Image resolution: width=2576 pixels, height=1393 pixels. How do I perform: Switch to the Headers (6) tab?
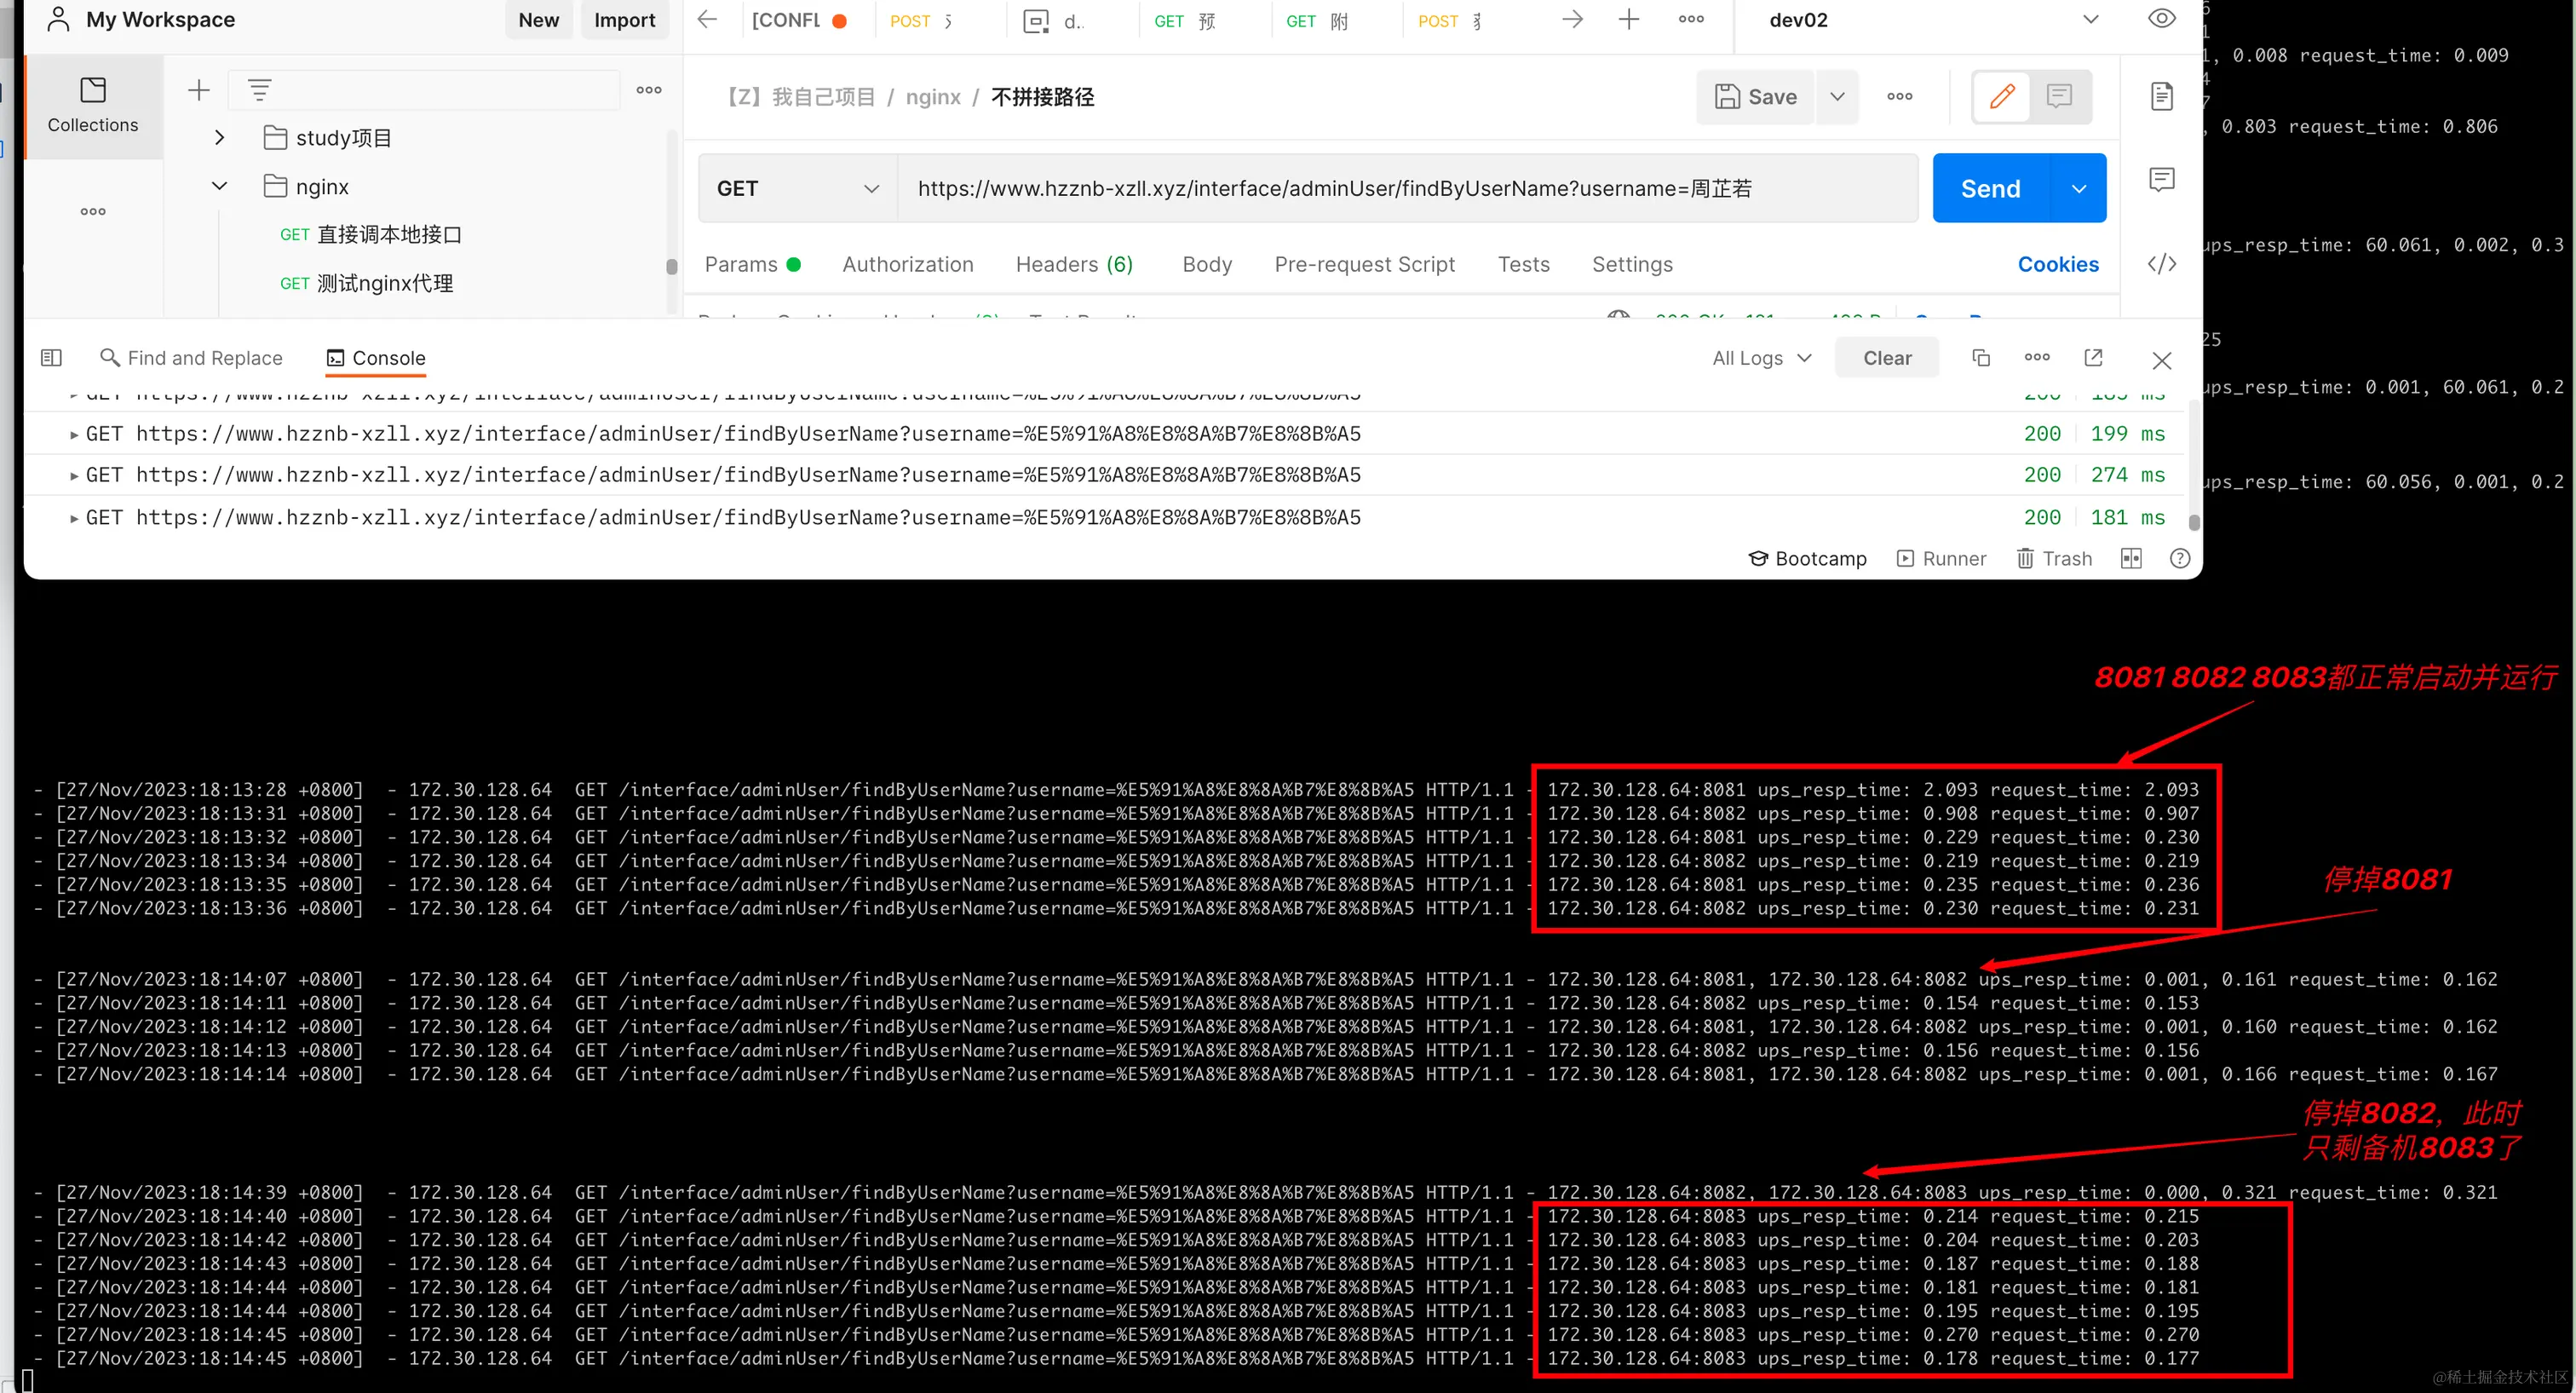1074,264
